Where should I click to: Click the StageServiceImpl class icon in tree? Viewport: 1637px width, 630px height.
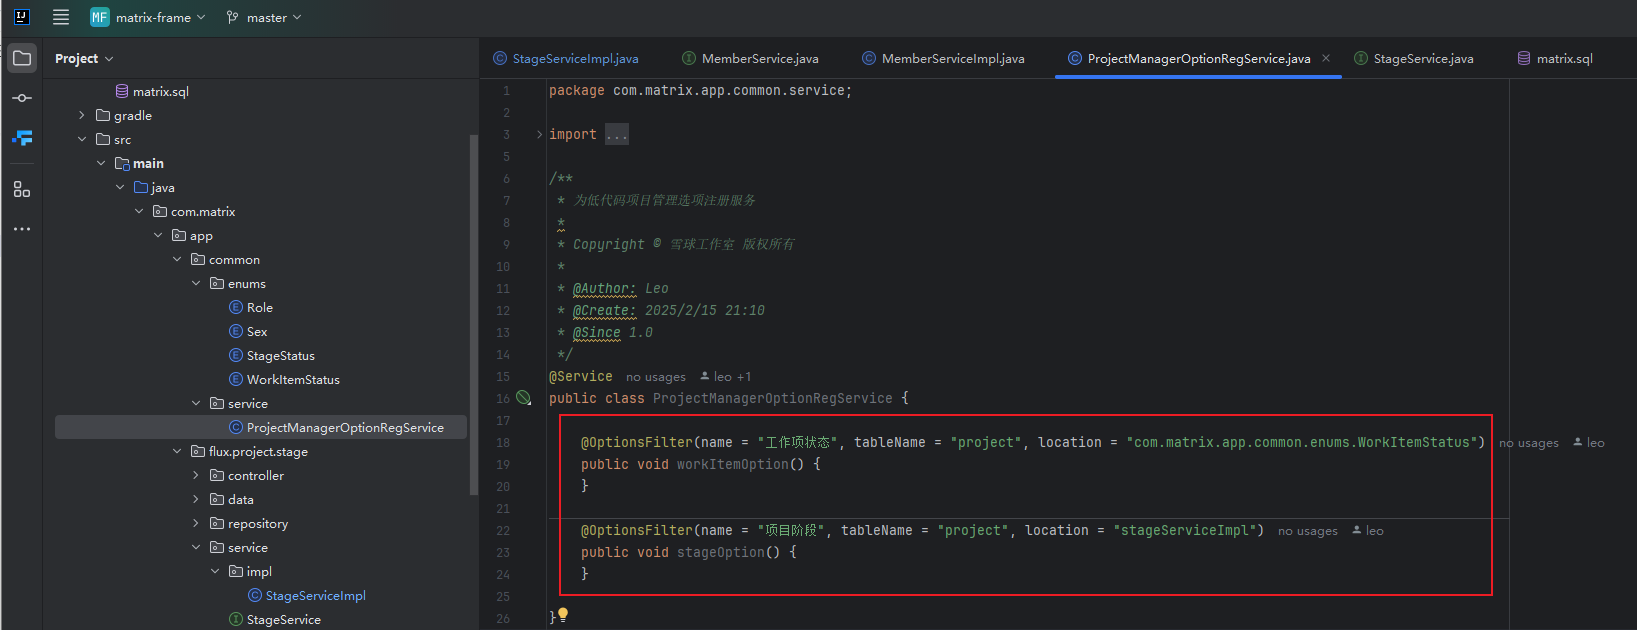255,595
